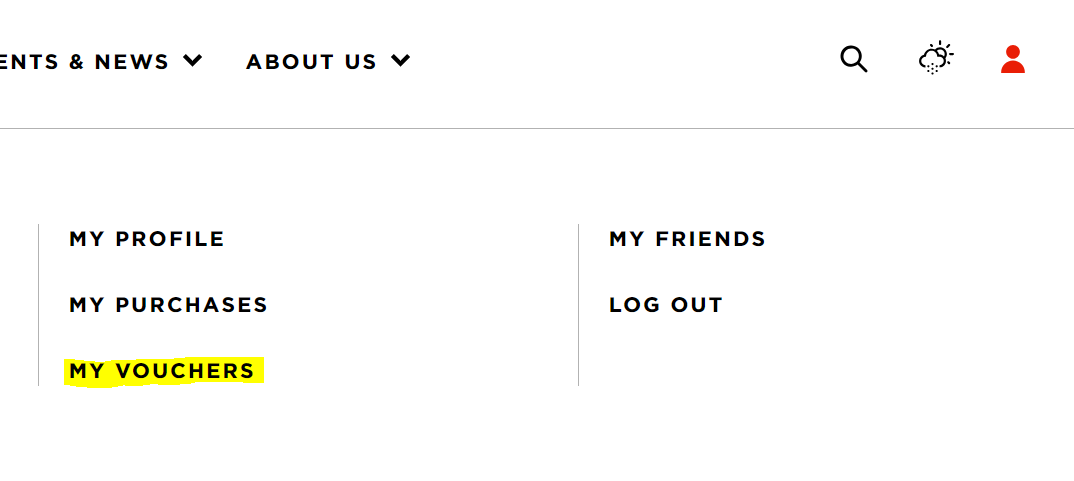
Task: Check snow and sun weather report icon
Action: [936, 58]
